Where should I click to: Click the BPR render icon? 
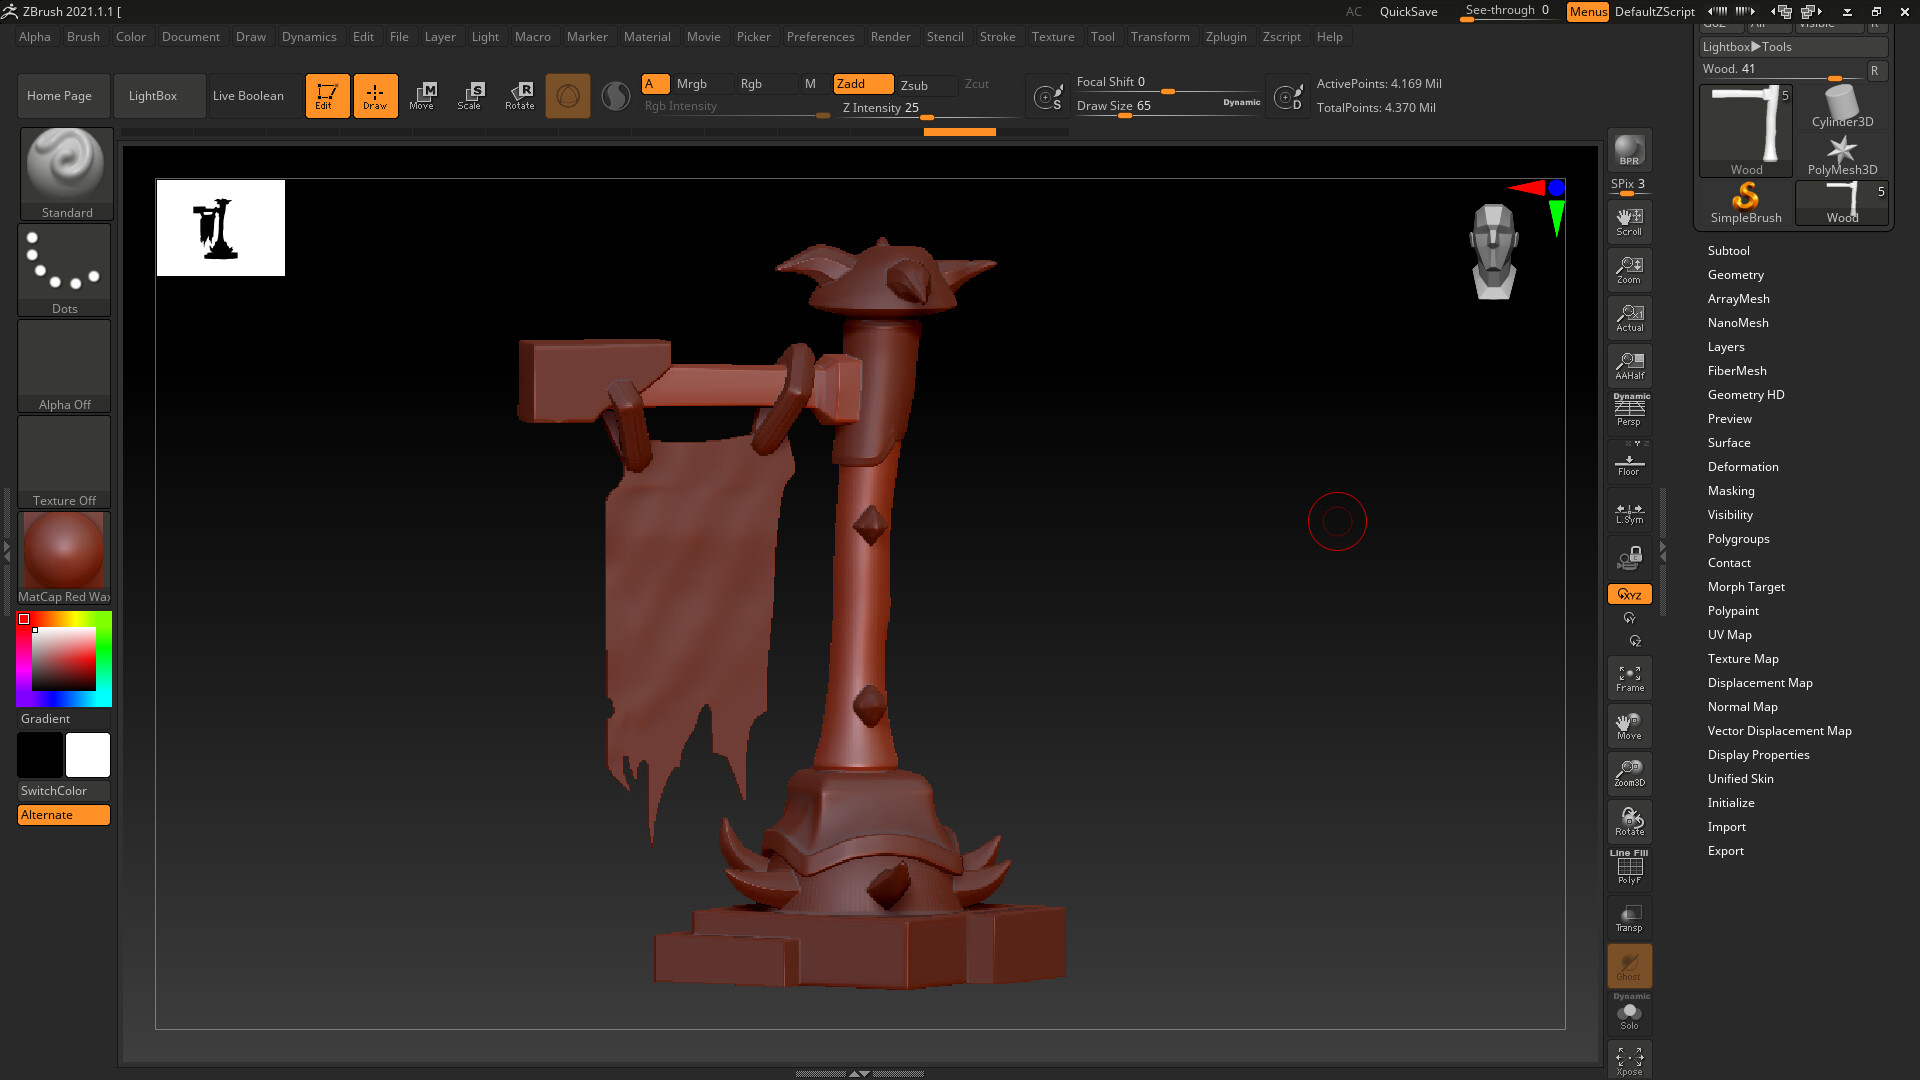click(1629, 151)
